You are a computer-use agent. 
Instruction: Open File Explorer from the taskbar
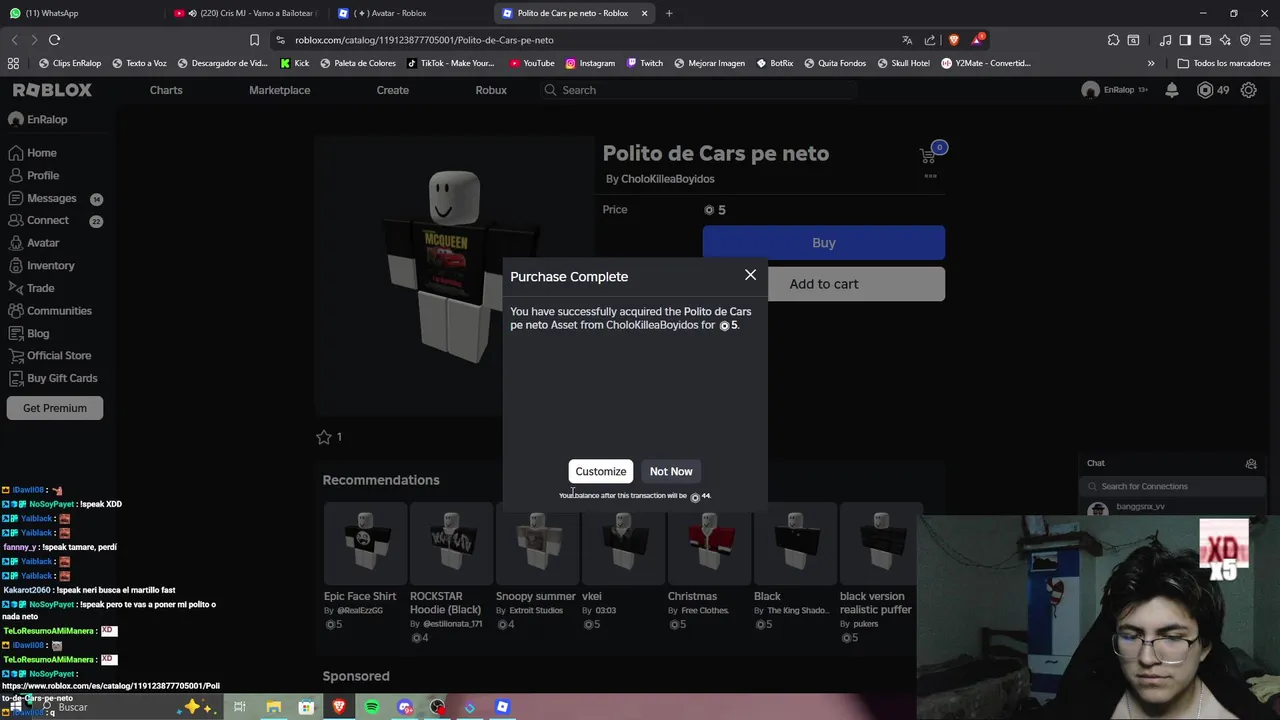point(273,707)
